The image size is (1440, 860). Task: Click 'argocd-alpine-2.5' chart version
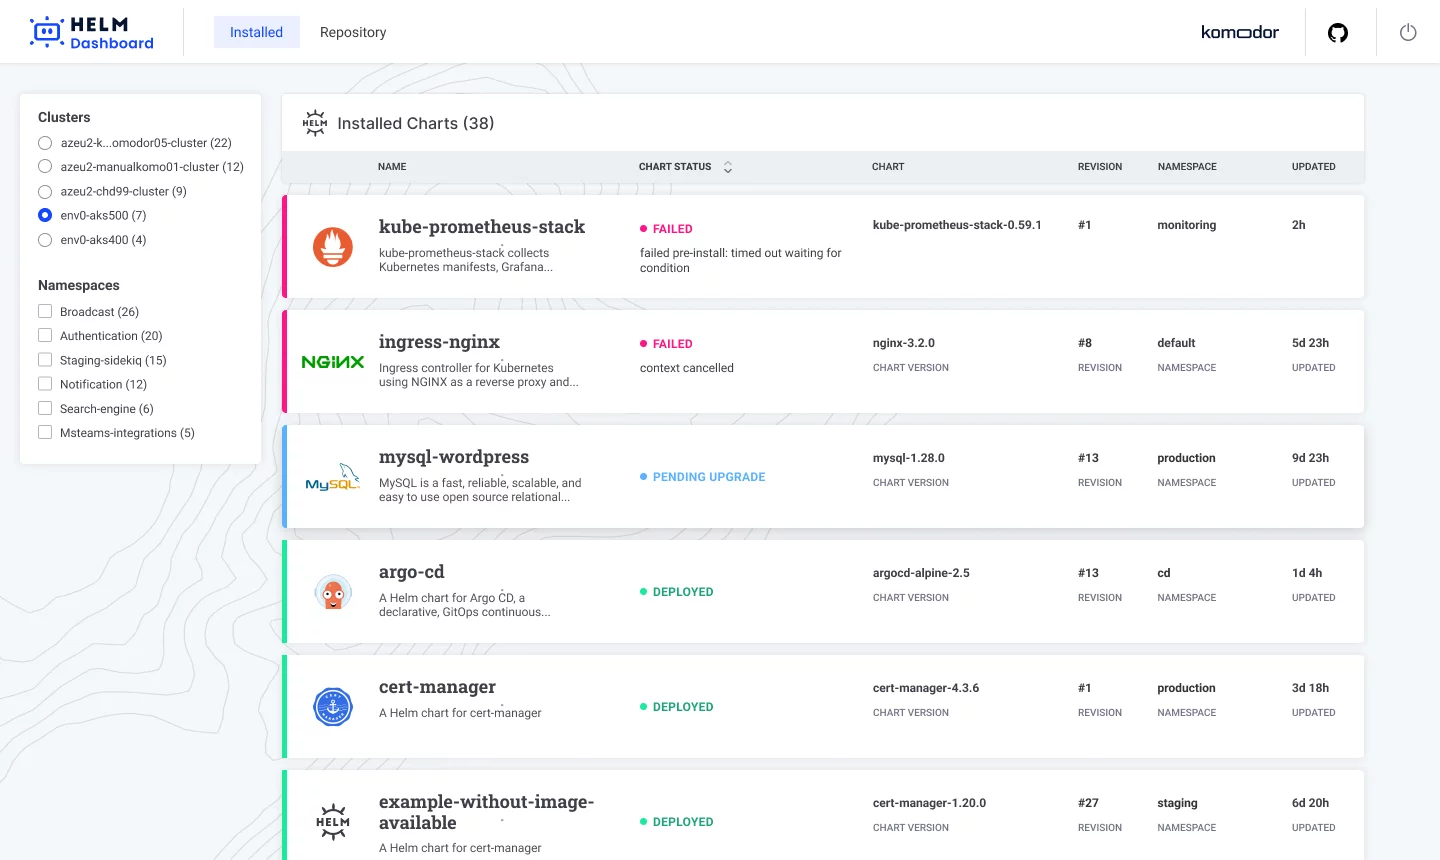(921, 573)
